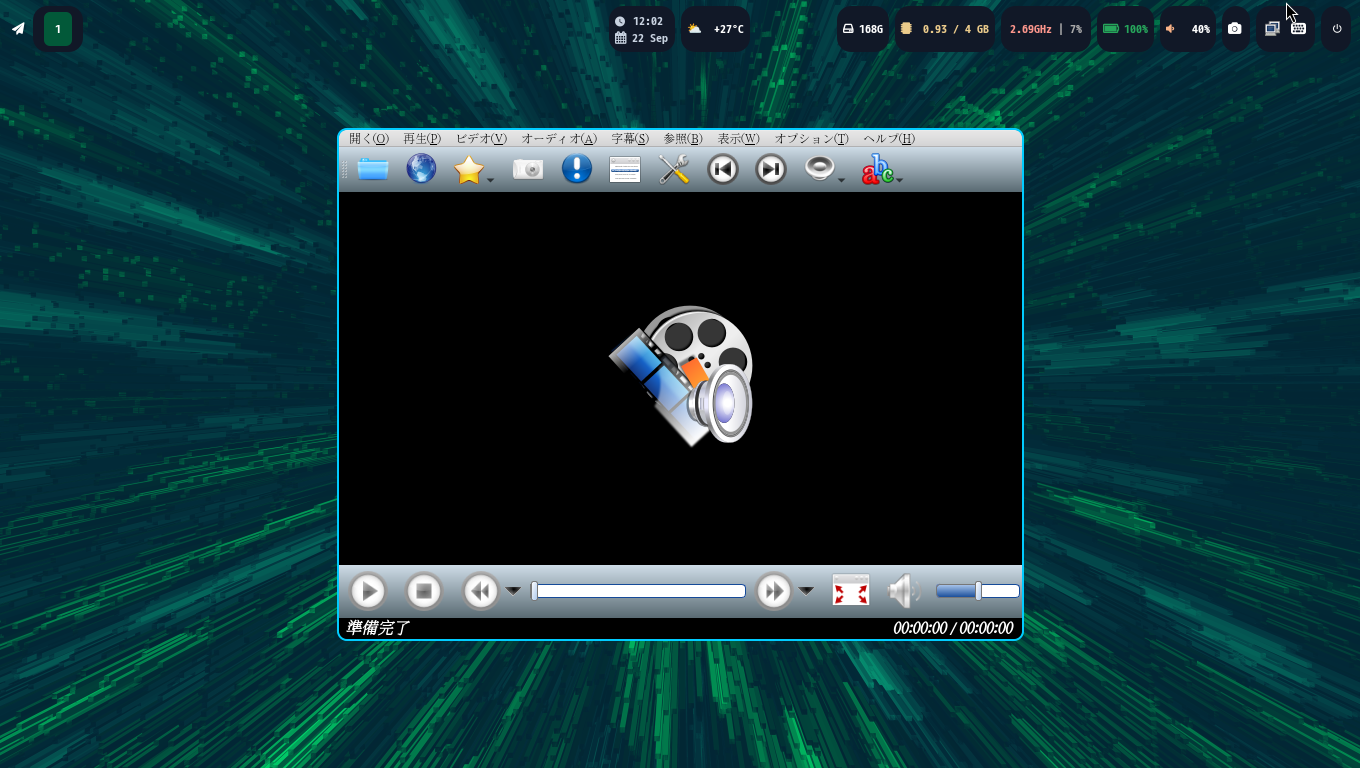Adjust the player volume slider
Viewport: 1360px width, 768px height.
[x=978, y=591]
